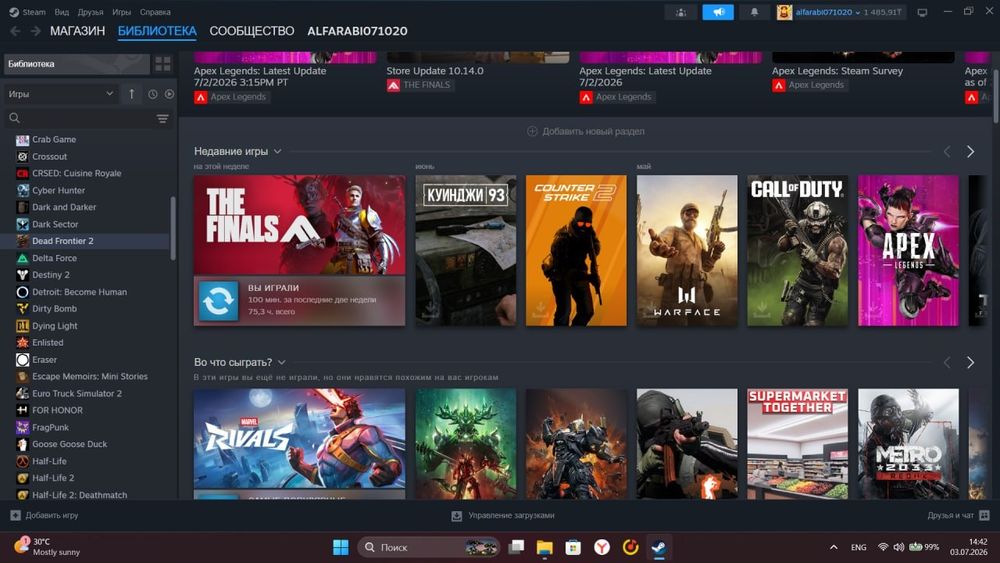Click the Apex Legends icon under Steam Survey
Image resolution: width=1000 pixels, height=563 pixels.
coord(779,85)
